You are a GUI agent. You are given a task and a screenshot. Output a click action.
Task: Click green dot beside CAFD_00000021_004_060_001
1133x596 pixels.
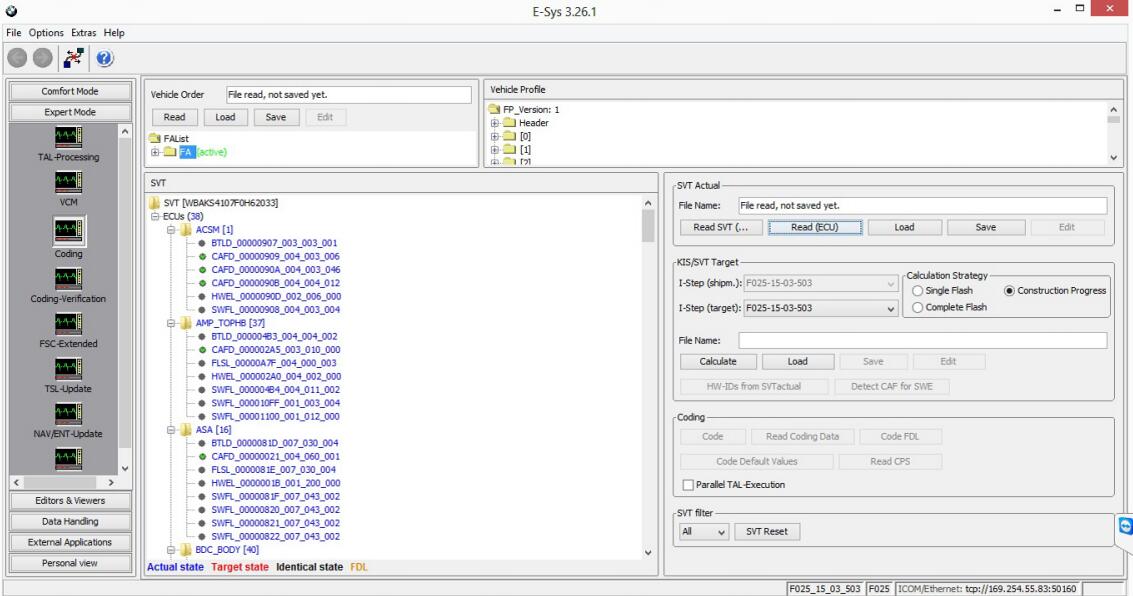click(x=202, y=457)
